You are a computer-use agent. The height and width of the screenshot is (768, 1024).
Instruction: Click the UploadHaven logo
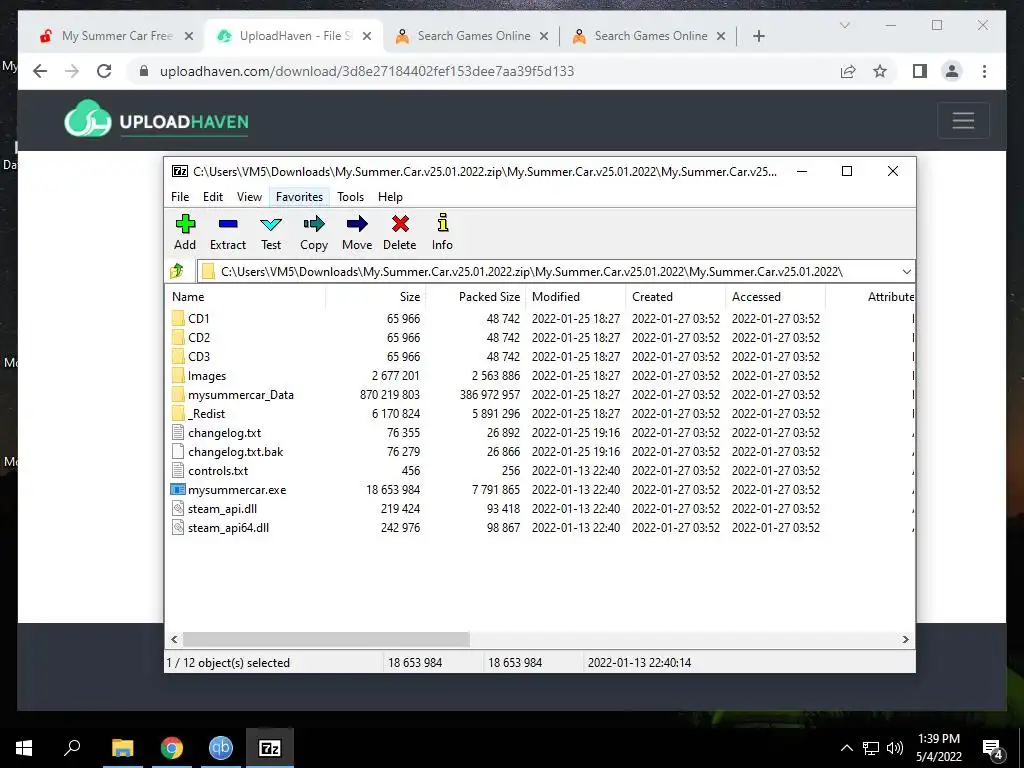(x=156, y=119)
